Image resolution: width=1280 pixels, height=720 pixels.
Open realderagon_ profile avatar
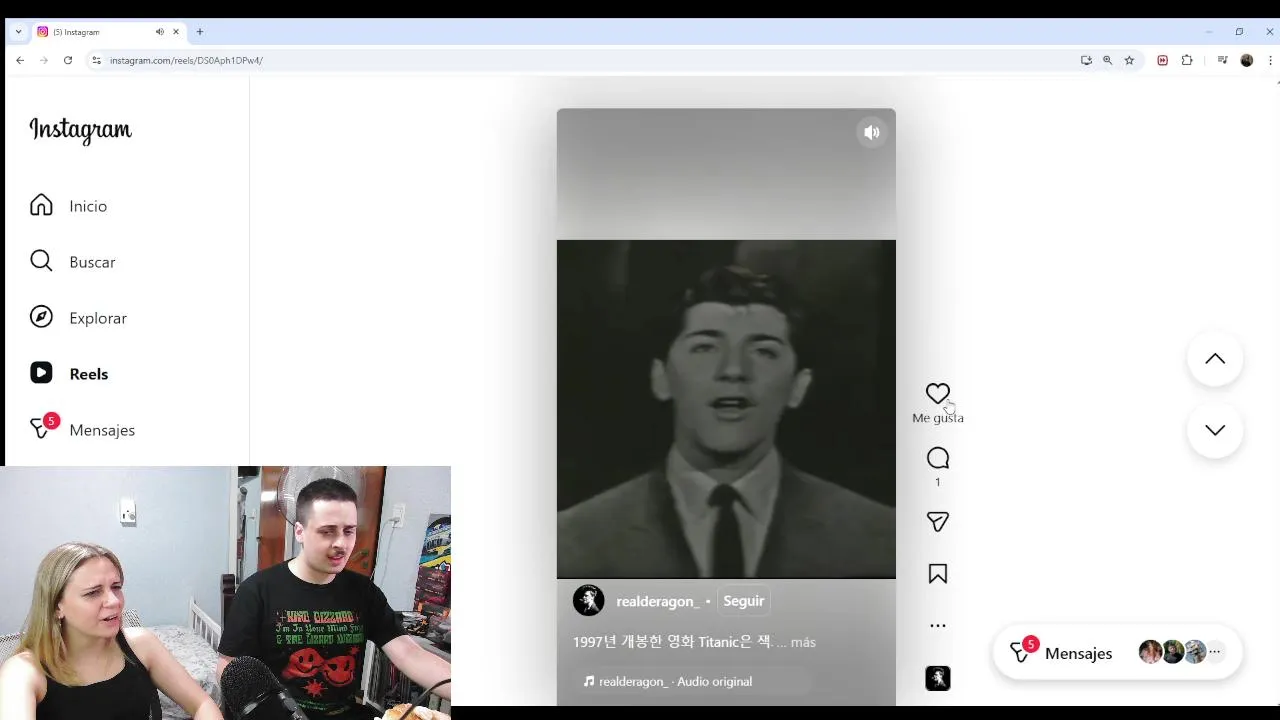pos(588,601)
